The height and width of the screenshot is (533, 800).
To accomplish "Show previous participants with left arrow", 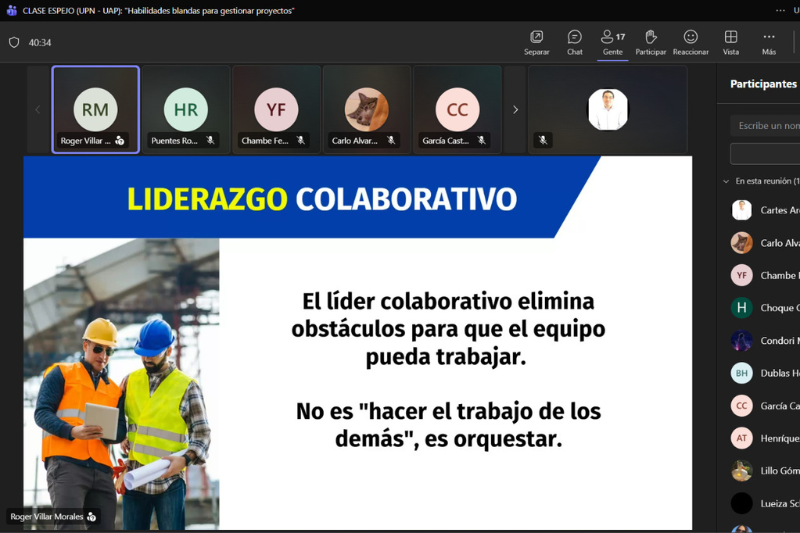I will click(x=38, y=110).
